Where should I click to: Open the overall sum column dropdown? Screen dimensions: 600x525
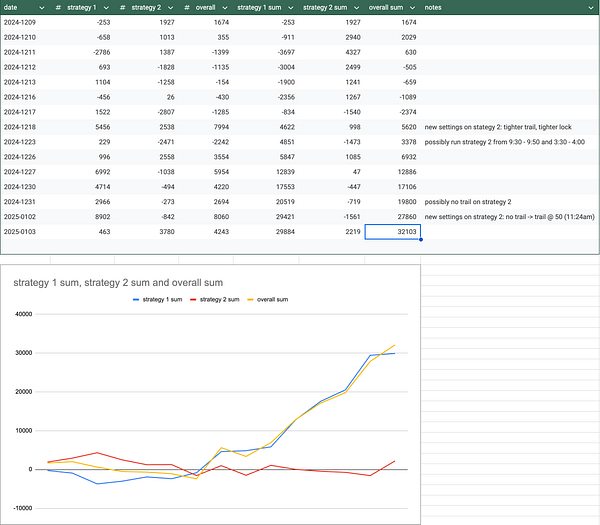(x=412, y=8)
